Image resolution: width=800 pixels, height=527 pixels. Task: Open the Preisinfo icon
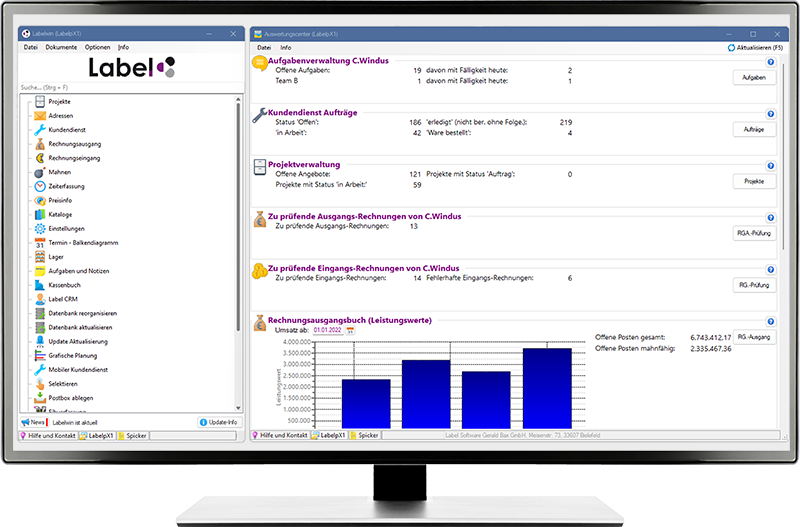coord(40,200)
